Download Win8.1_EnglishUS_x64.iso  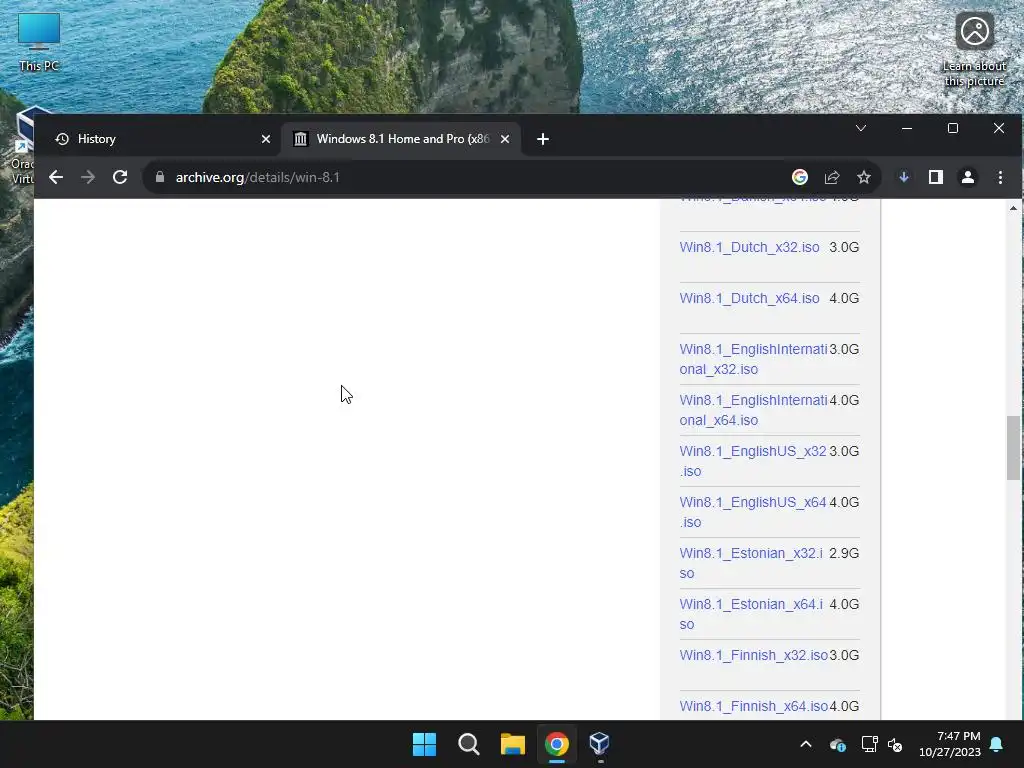tap(752, 512)
